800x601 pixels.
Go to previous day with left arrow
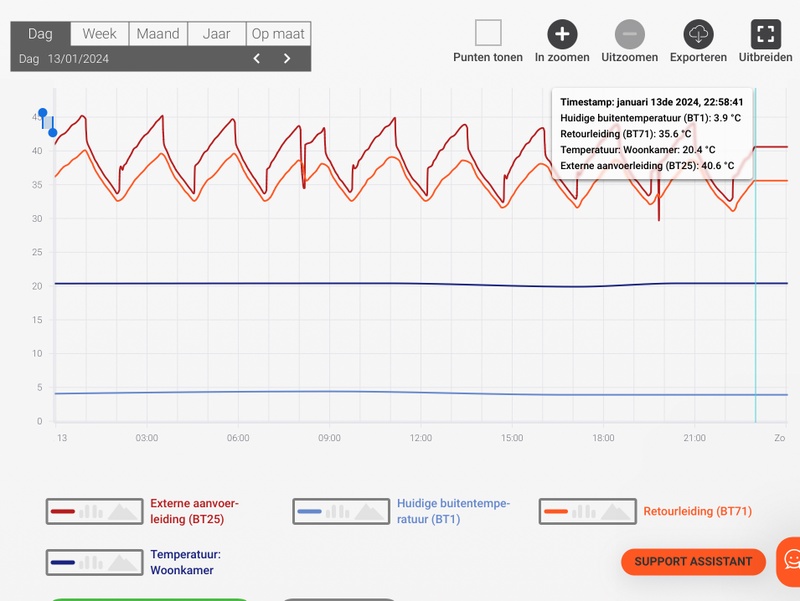point(257,59)
